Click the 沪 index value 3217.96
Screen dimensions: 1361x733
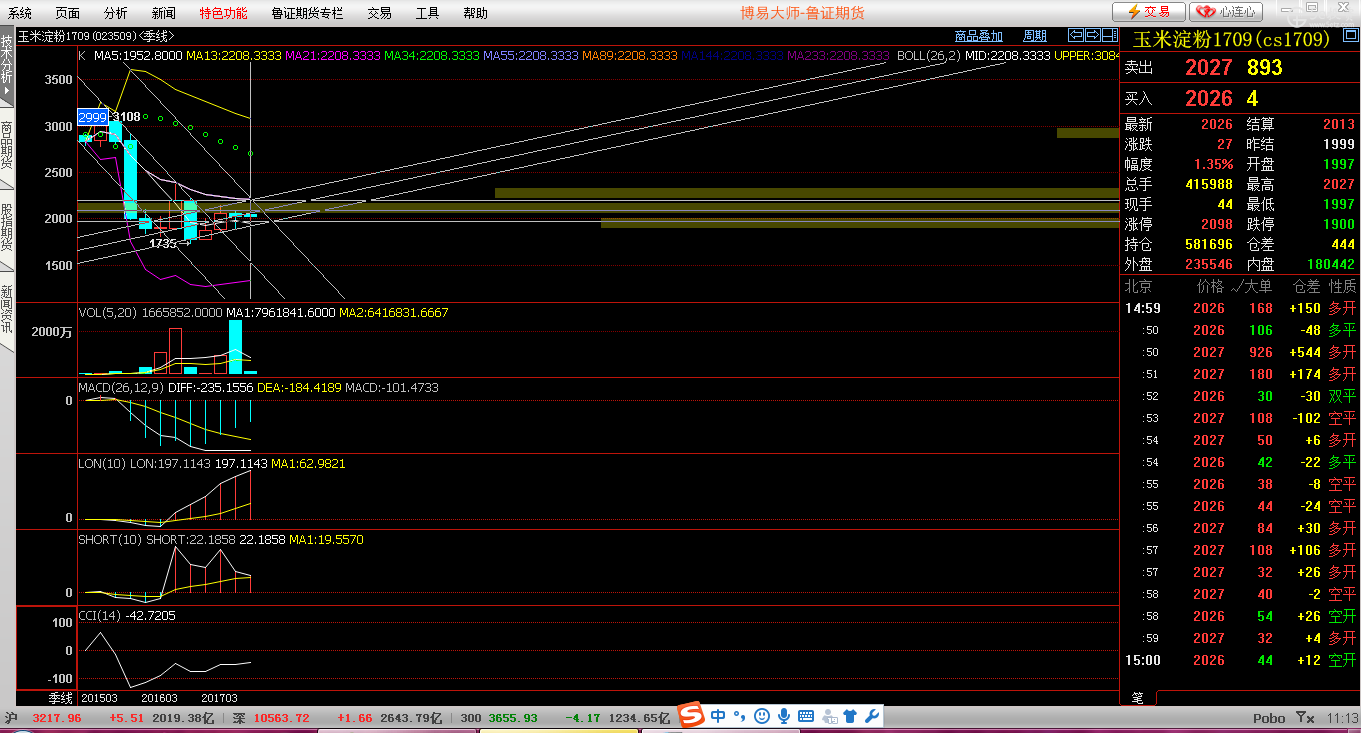[x=57, y=718]
